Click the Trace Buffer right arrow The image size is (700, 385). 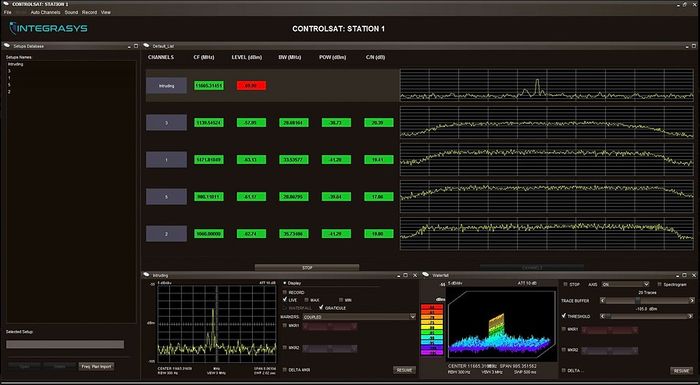pyautogui.click(x=692, y=301)
